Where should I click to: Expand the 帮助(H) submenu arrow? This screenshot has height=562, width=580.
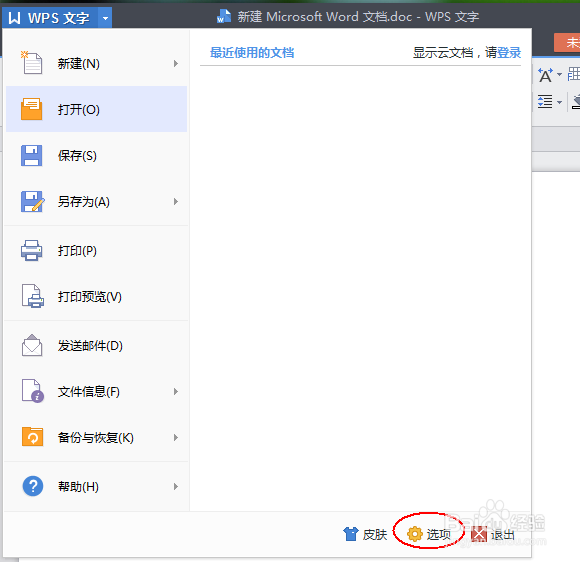point(176,486)
